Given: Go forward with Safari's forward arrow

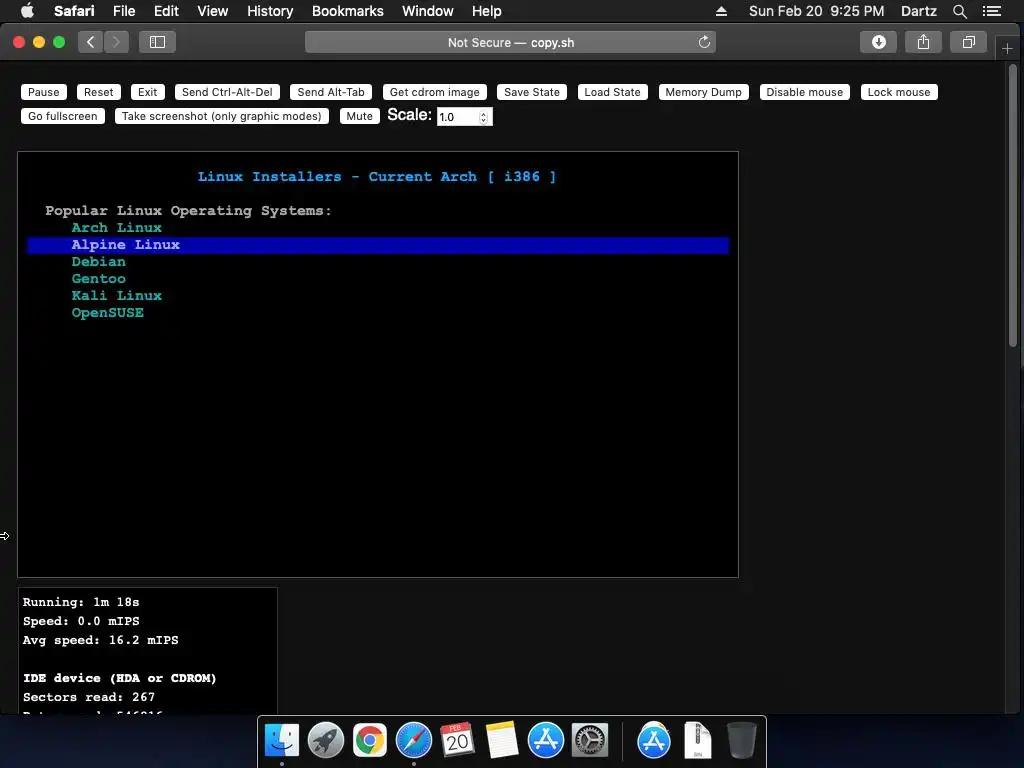Looking at the screenshot, I should pos(116,42).
